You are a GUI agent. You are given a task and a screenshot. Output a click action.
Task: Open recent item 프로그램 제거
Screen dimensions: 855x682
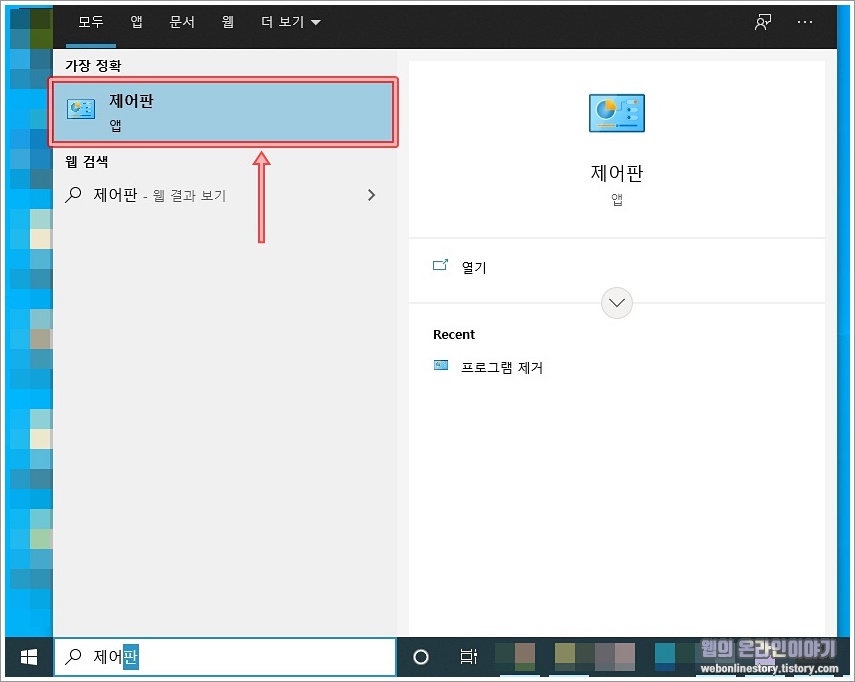tap(502, 367)
